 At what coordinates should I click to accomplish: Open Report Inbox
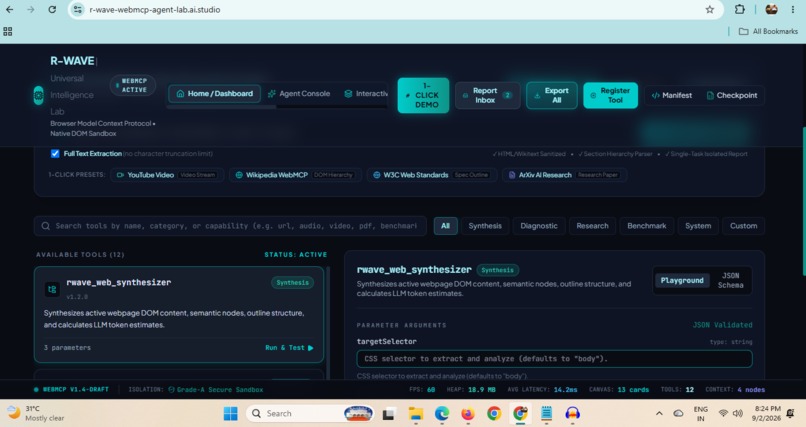point(487,95)
